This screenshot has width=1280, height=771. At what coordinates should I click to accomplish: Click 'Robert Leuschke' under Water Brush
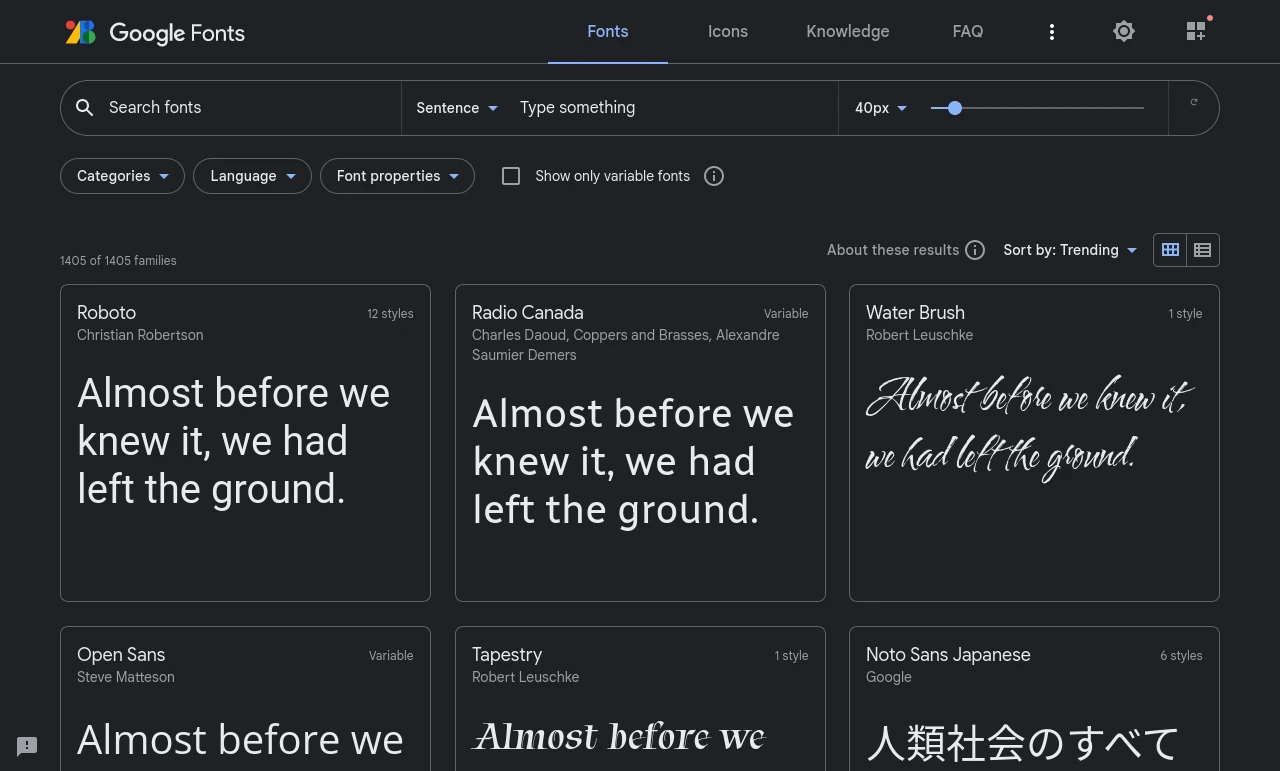tap(919, 335)
